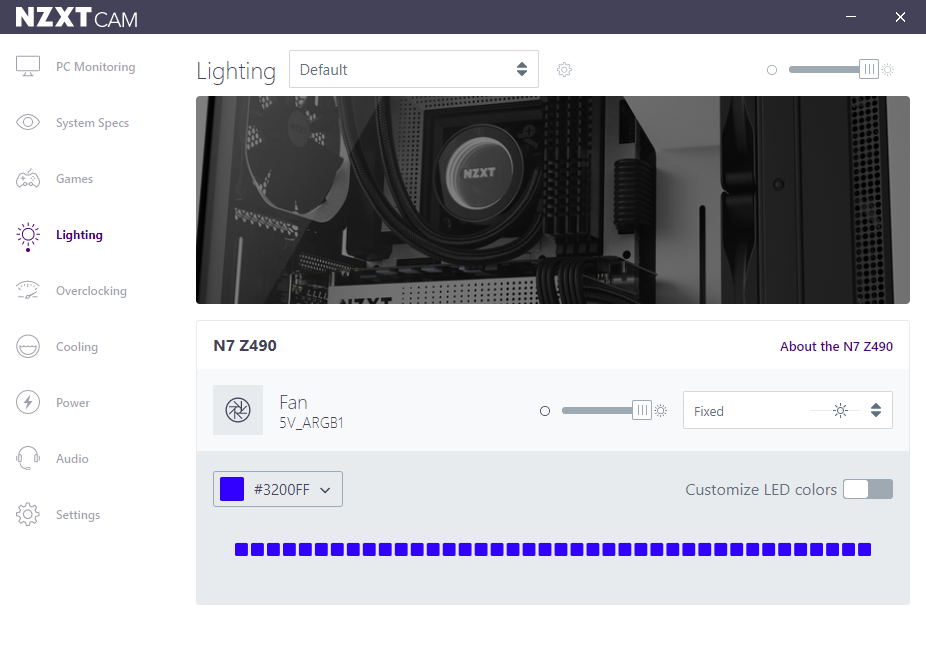This screenshot has height=669, width=926.
Task: Click the Fixed mode sun preview icon
Action: (x=840, y=410)
